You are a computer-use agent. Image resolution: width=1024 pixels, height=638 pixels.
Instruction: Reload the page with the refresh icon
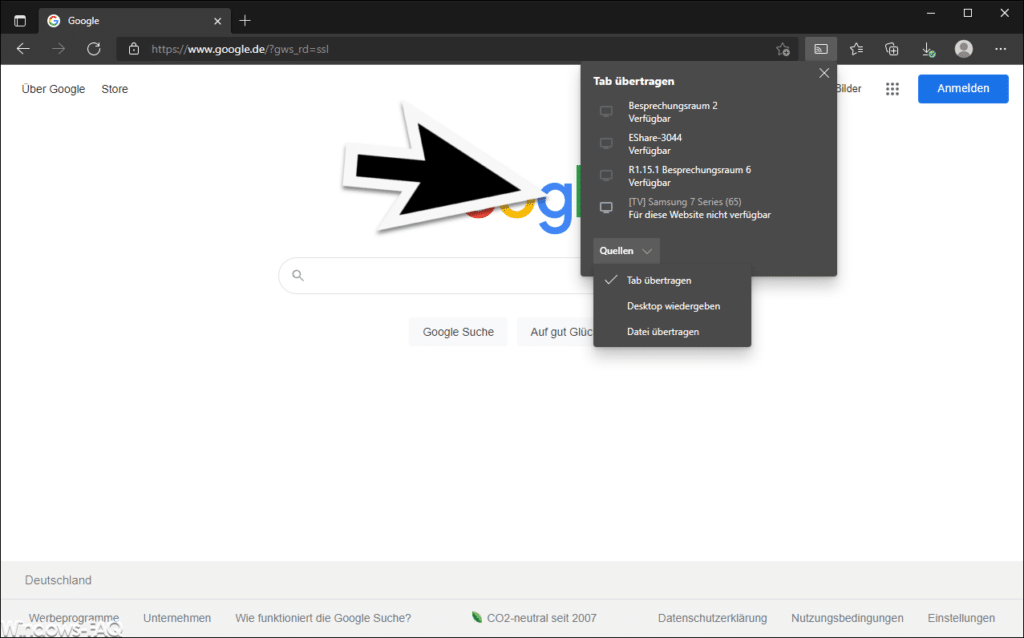coord(94,49)
